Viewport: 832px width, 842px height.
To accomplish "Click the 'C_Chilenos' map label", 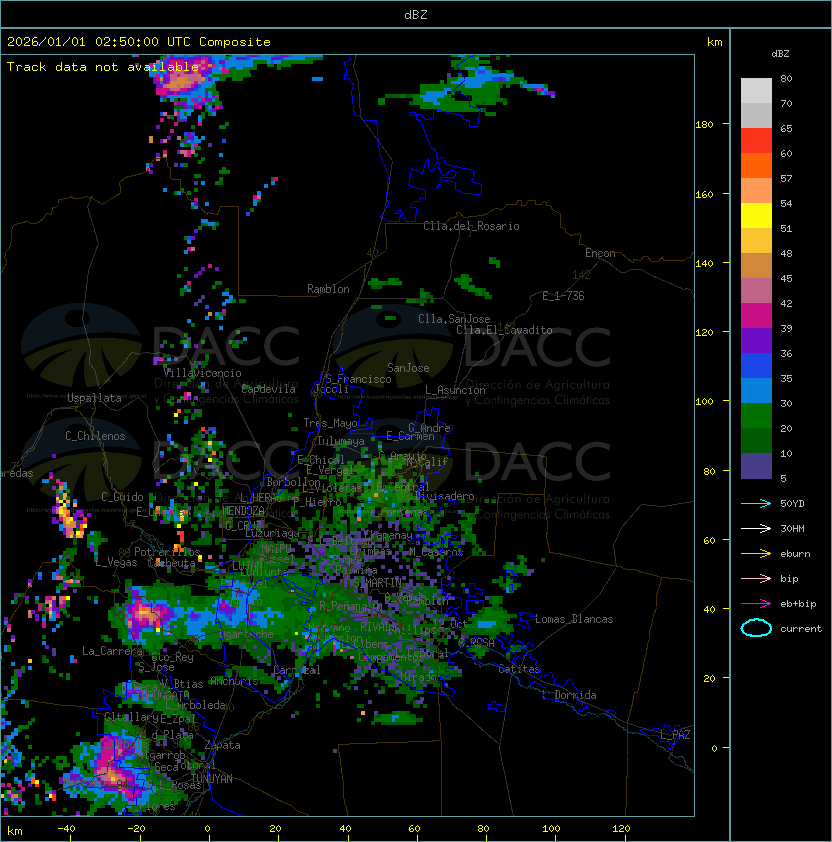I will 95,436.
